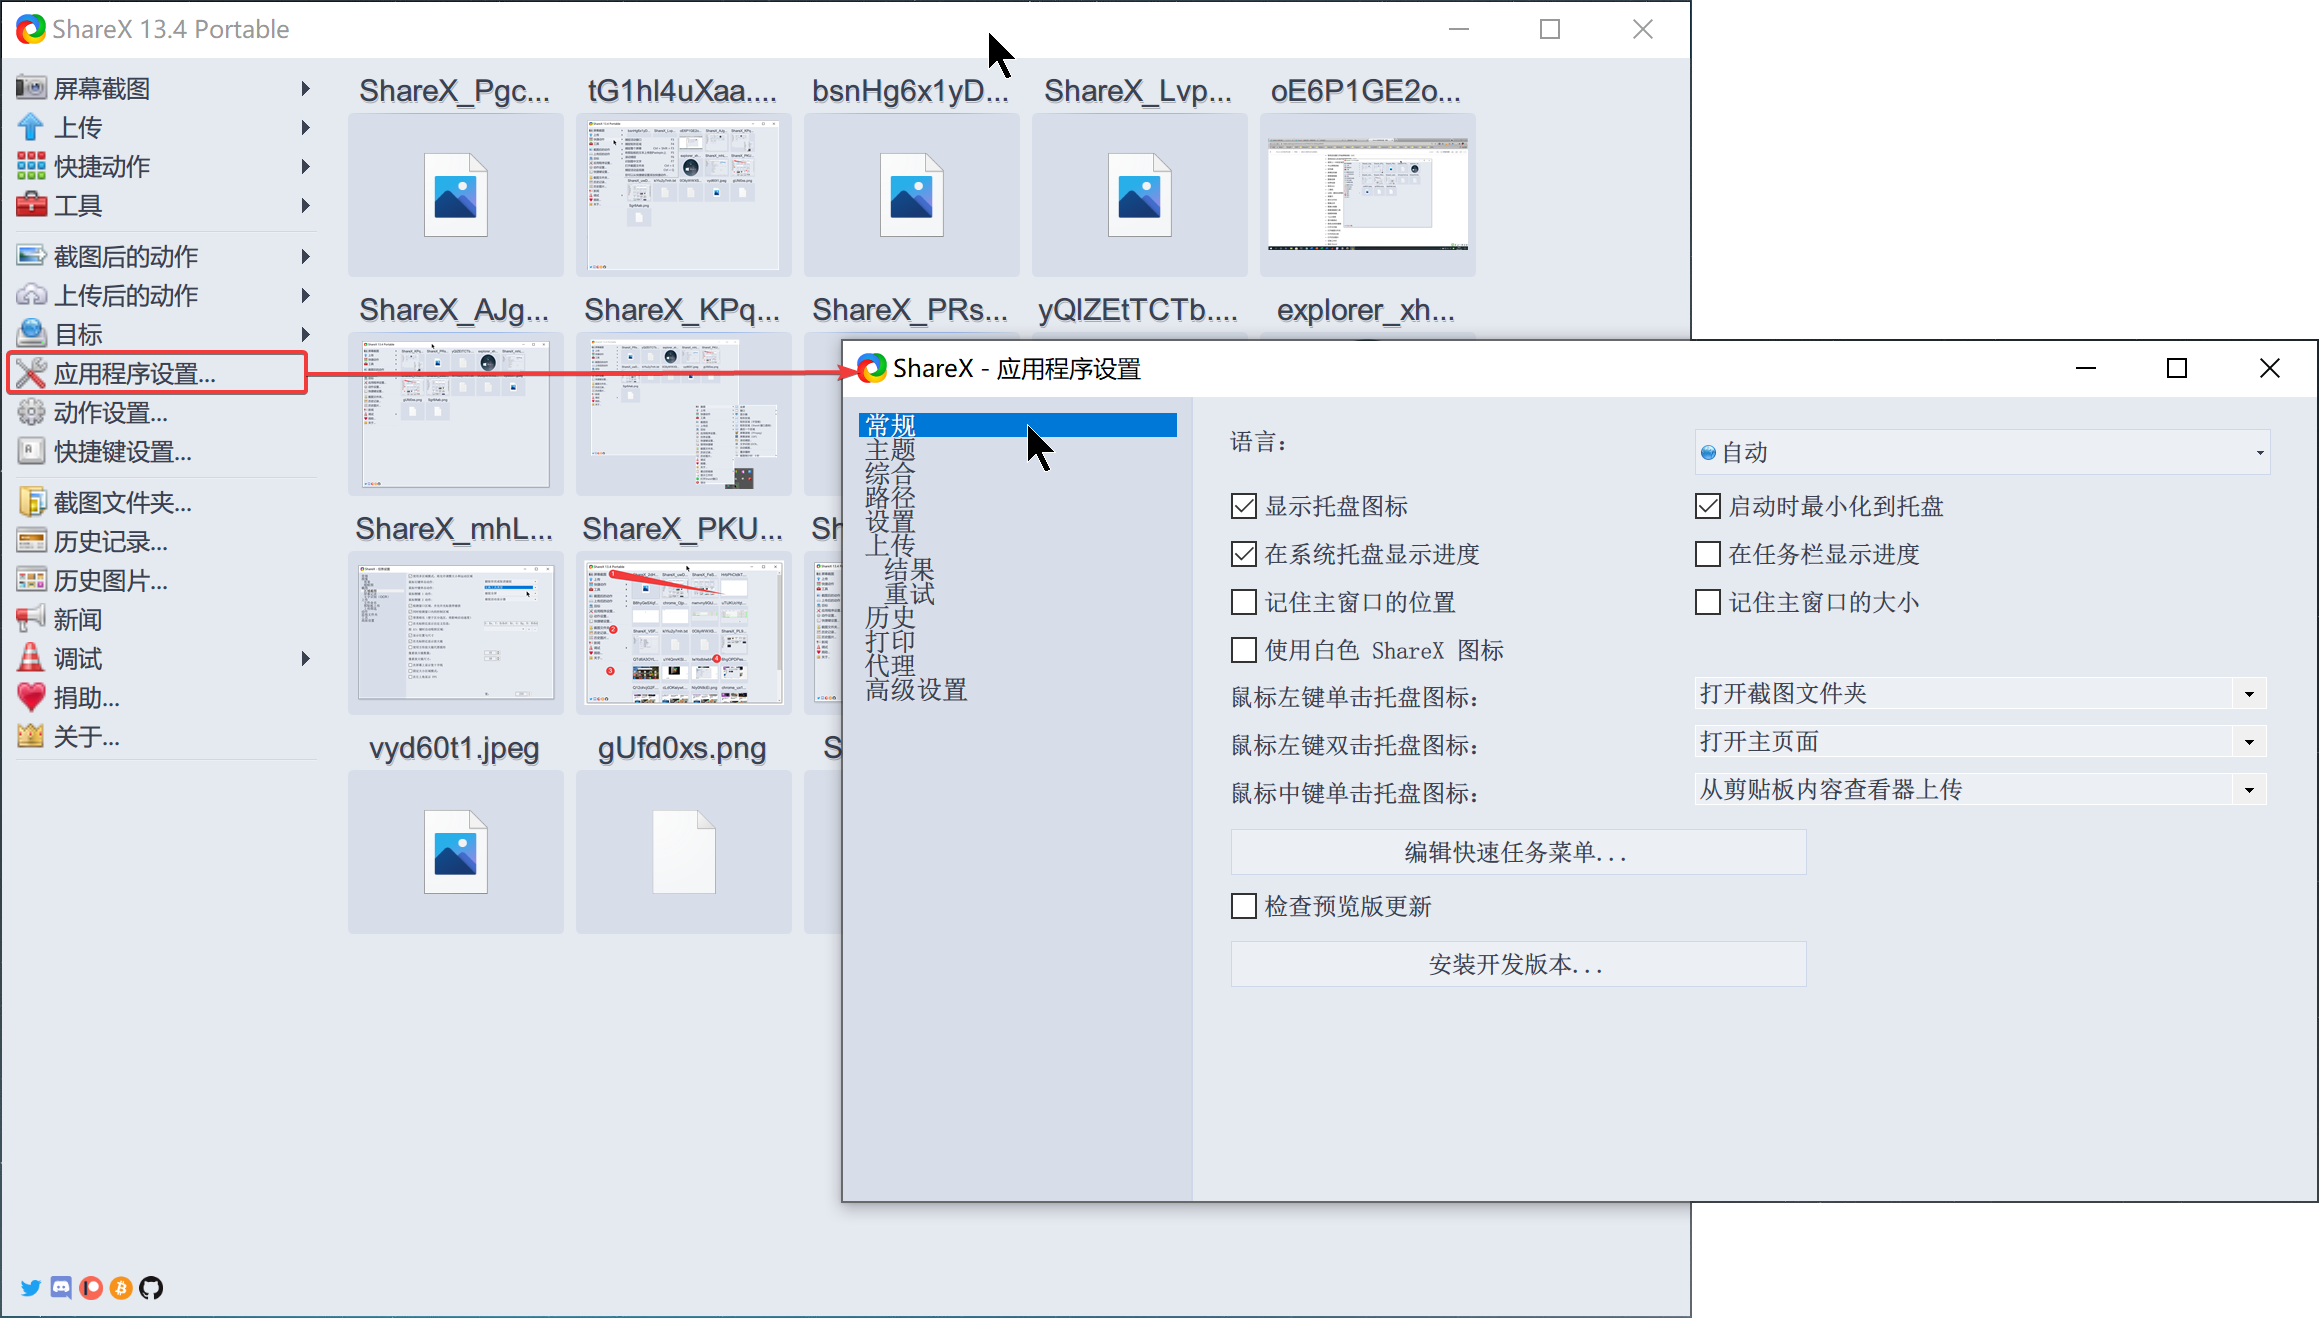Click the 截图文件夹 folder icon
This screenshot has height=1318, width=2319.
[31, 502]
